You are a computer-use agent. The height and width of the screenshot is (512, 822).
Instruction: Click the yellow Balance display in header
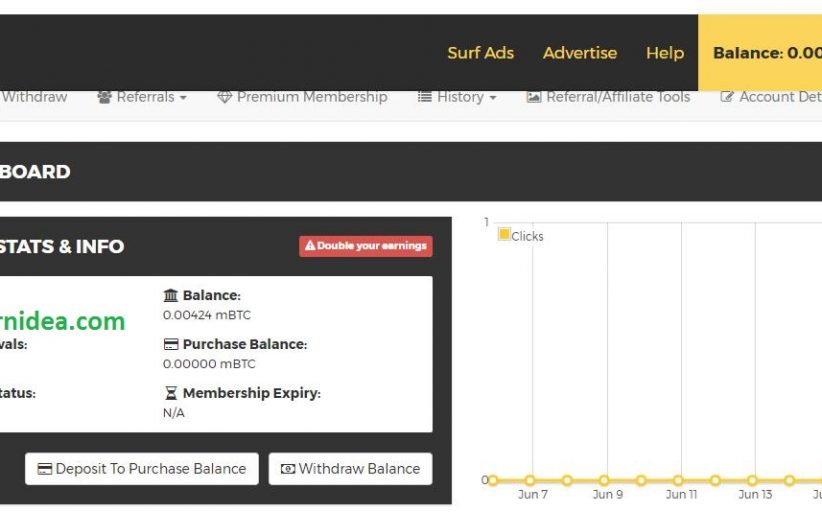(x=765, y=53)
